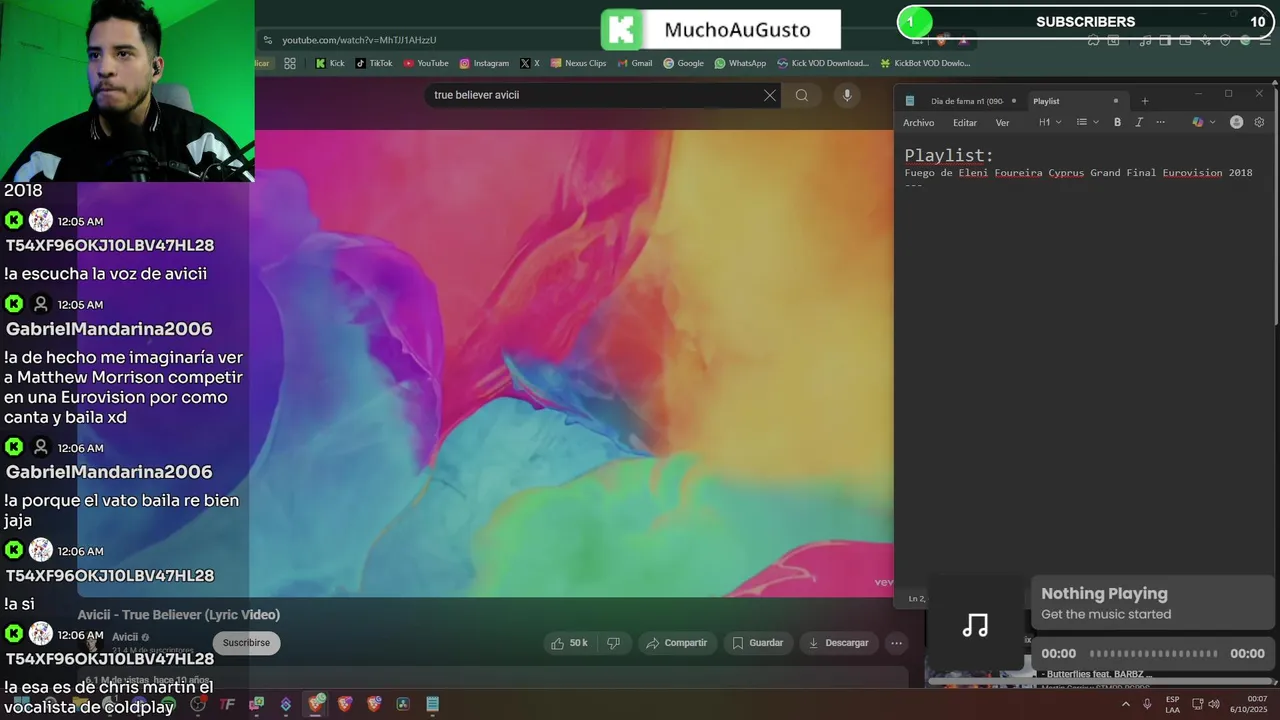Viewport: 1280px width, 720px height.
Task: Open the browser extensions puzzle icon
Action: (x=1093, y=40)
